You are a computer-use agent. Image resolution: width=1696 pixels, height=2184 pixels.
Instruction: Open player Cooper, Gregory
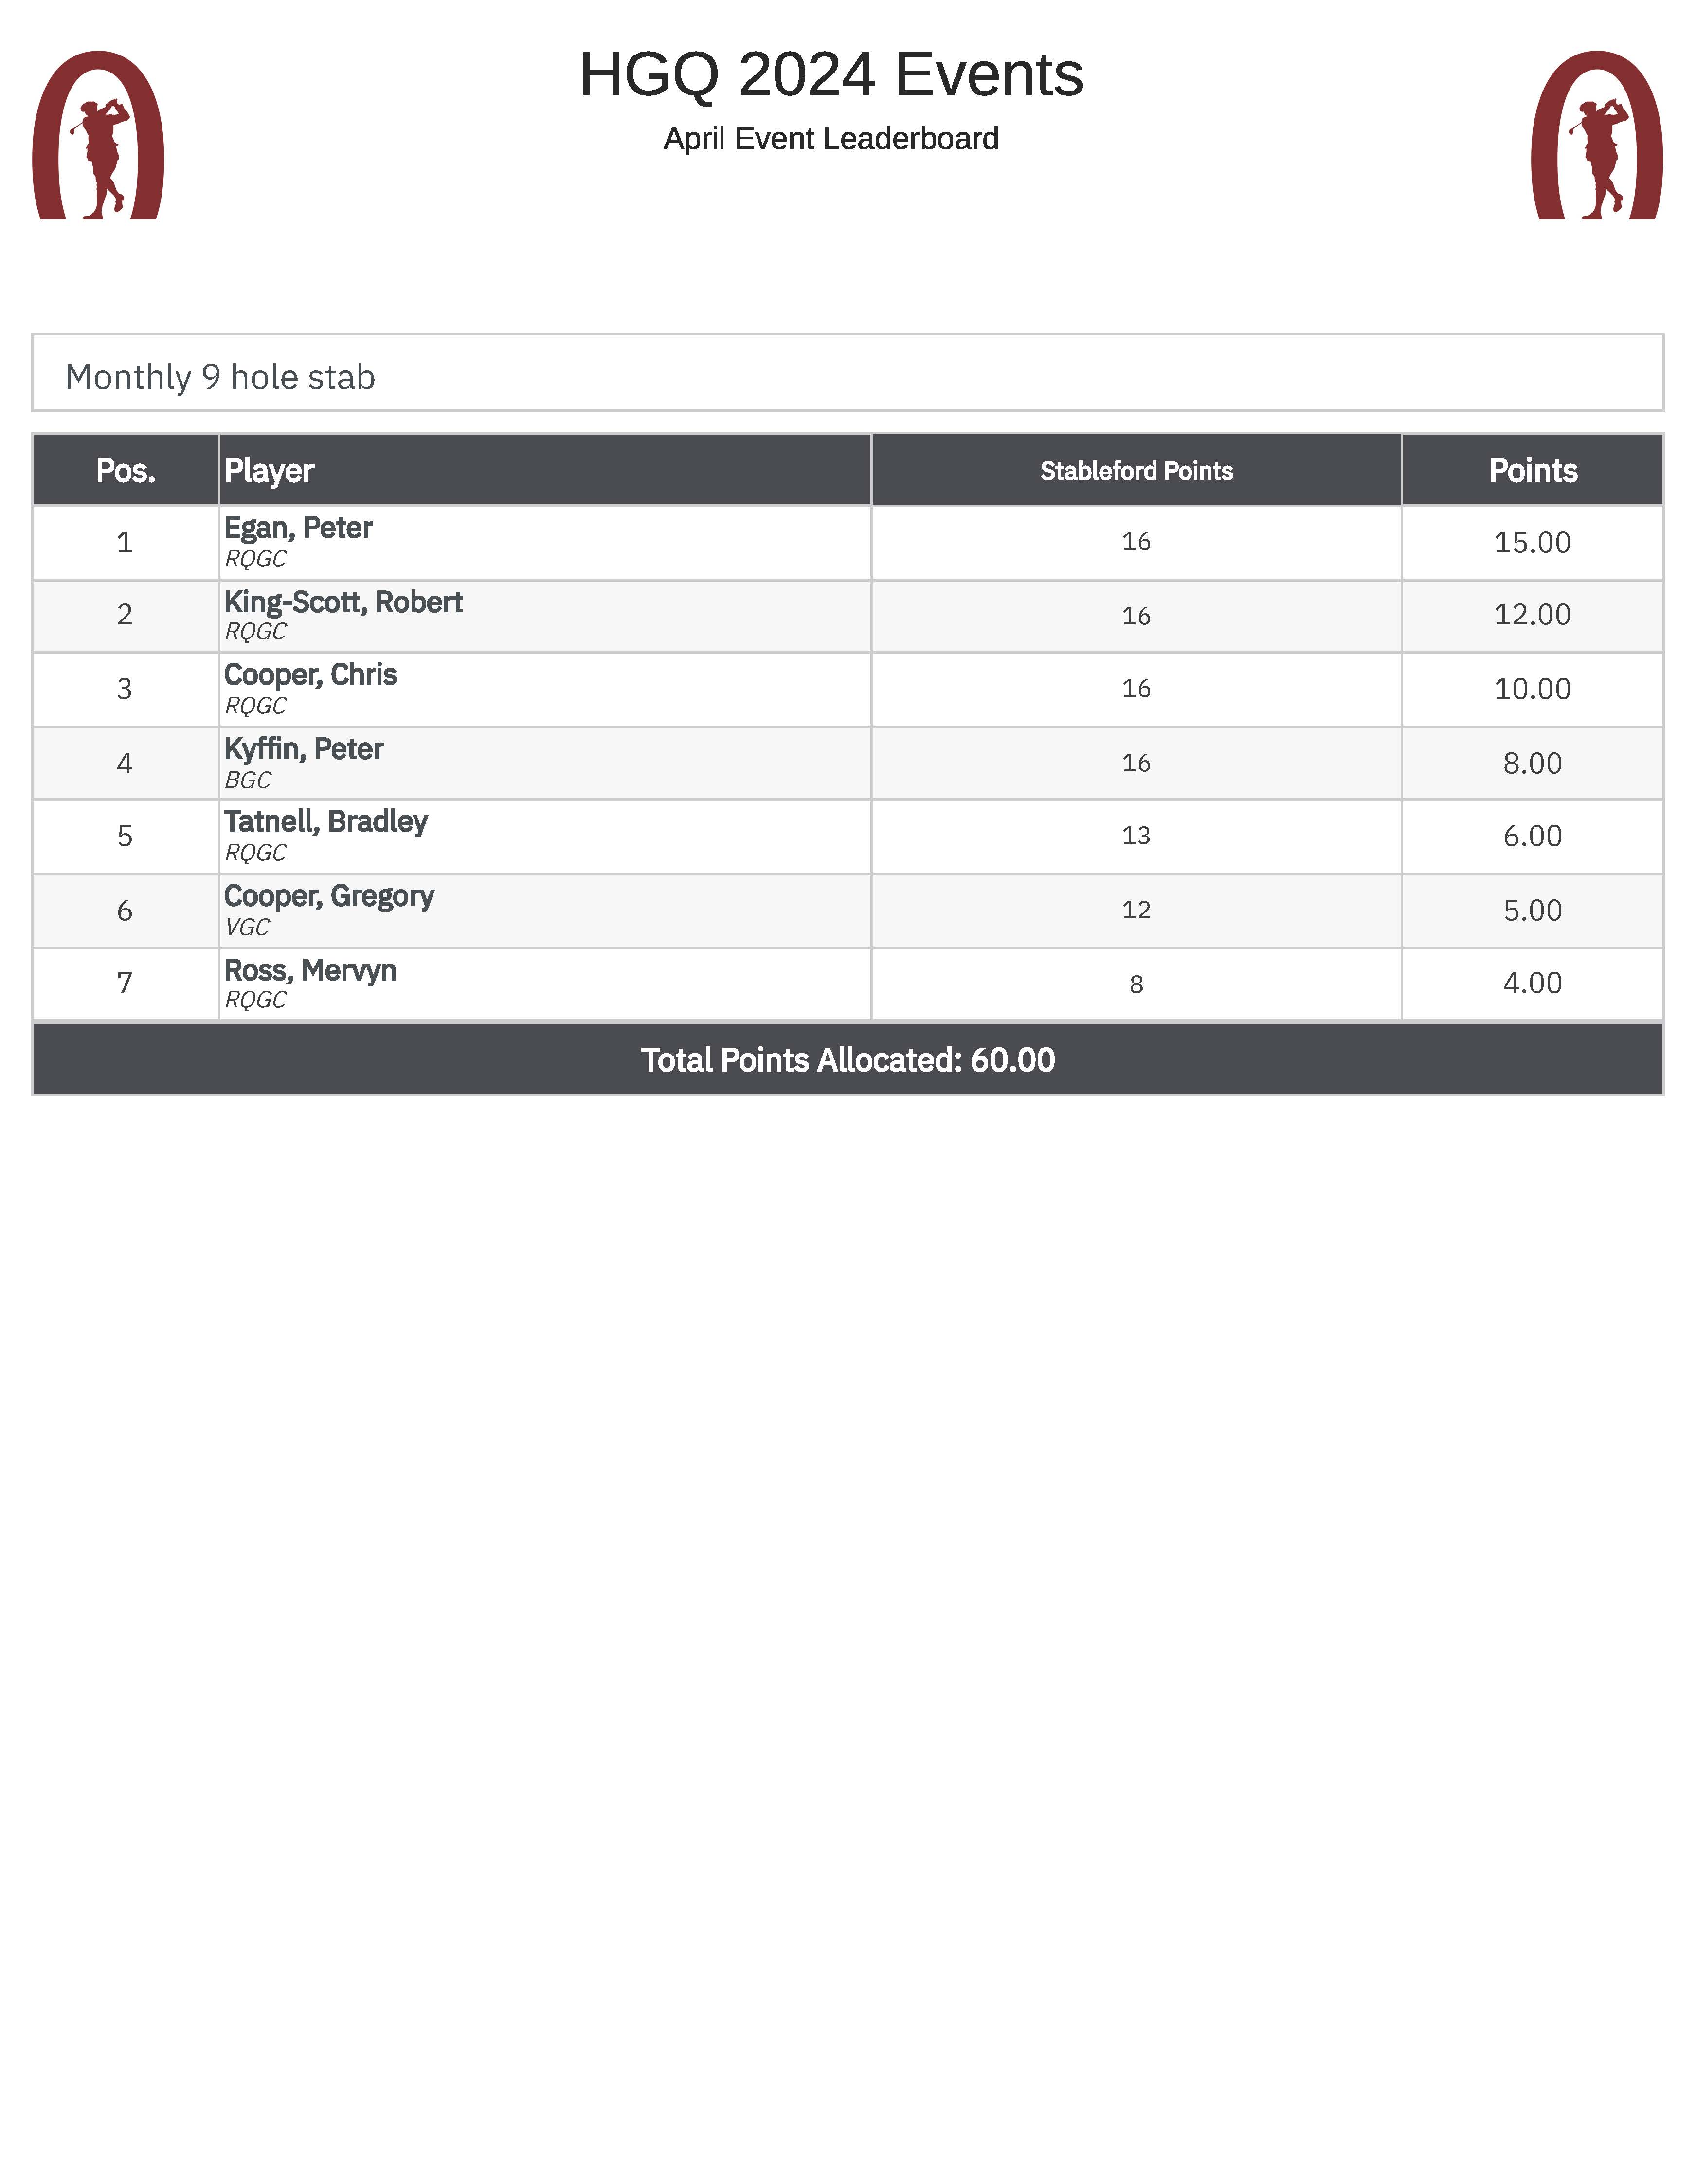coord(328,896)
